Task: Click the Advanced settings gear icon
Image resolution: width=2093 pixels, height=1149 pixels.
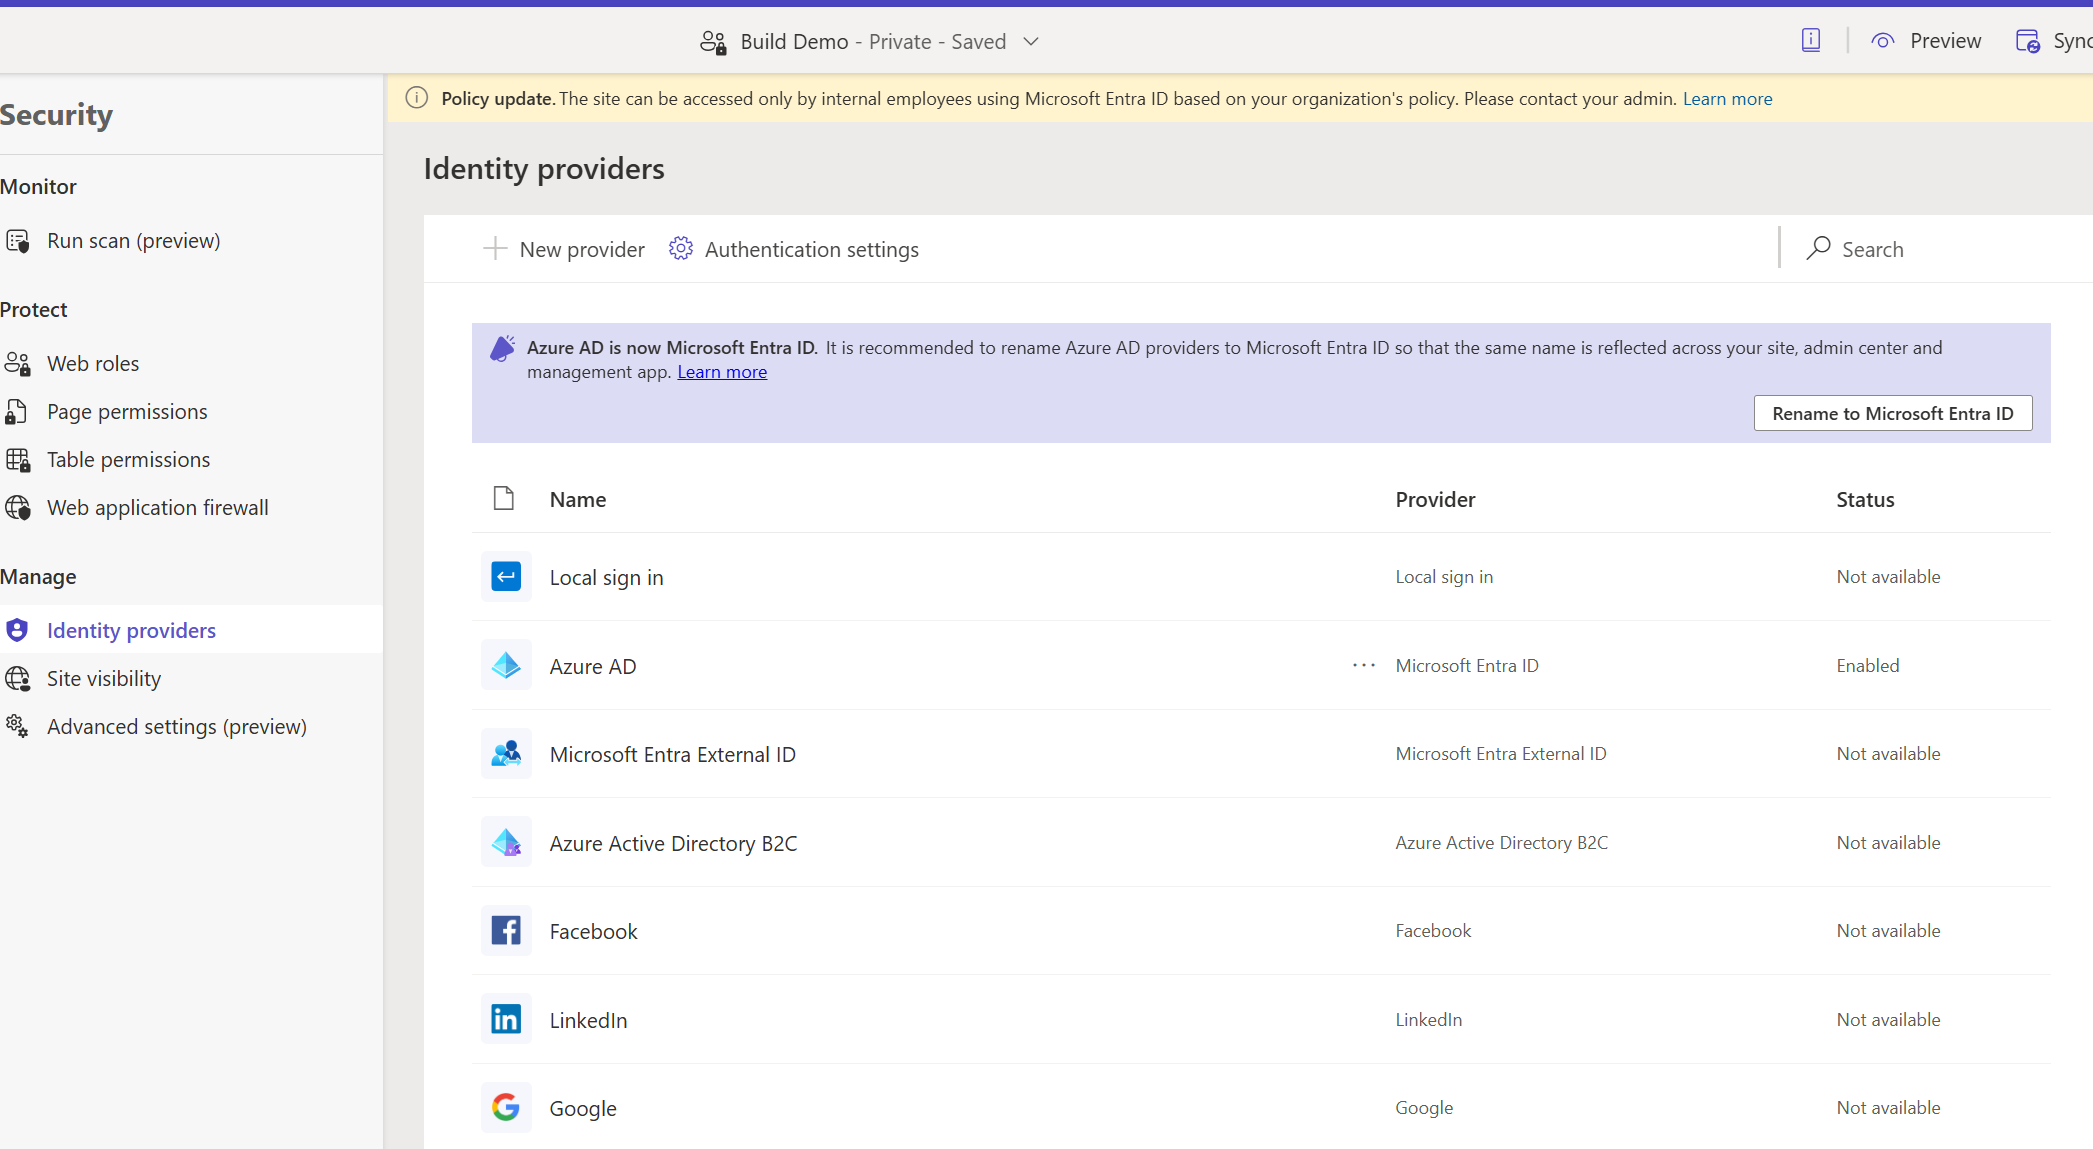Action: (x=18, y=727)
